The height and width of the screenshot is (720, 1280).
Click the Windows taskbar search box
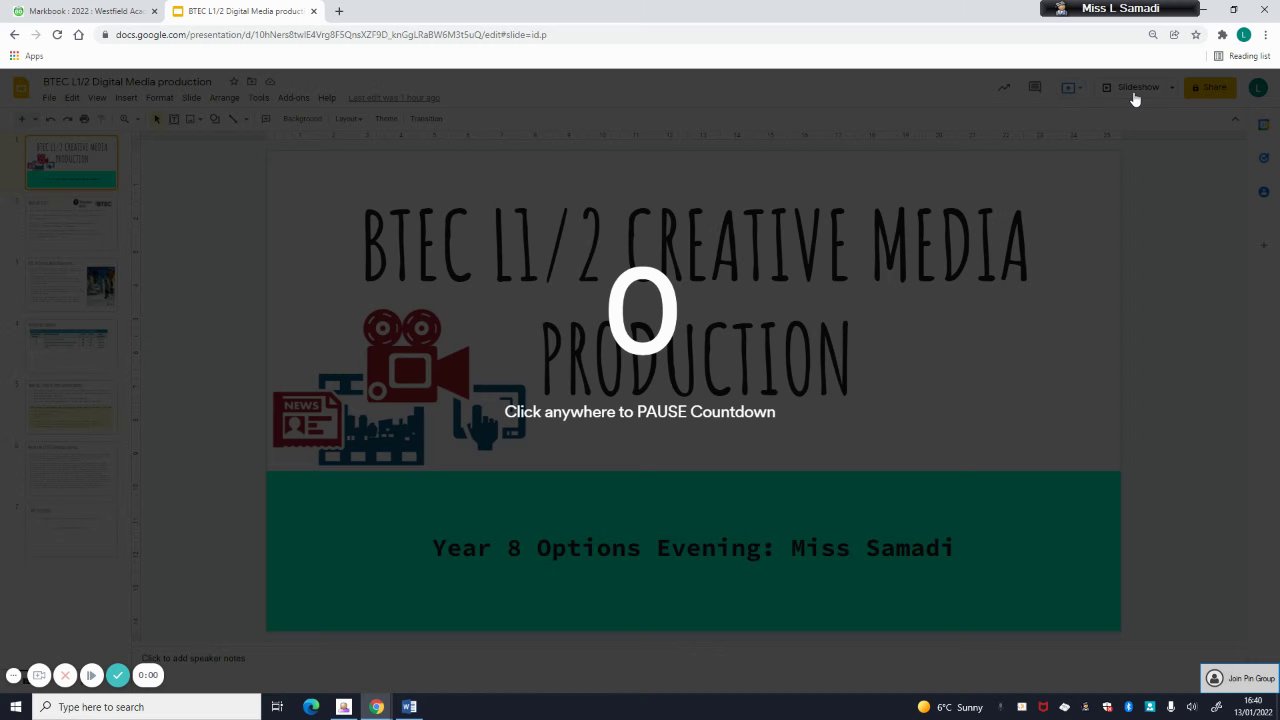point(146,707)
